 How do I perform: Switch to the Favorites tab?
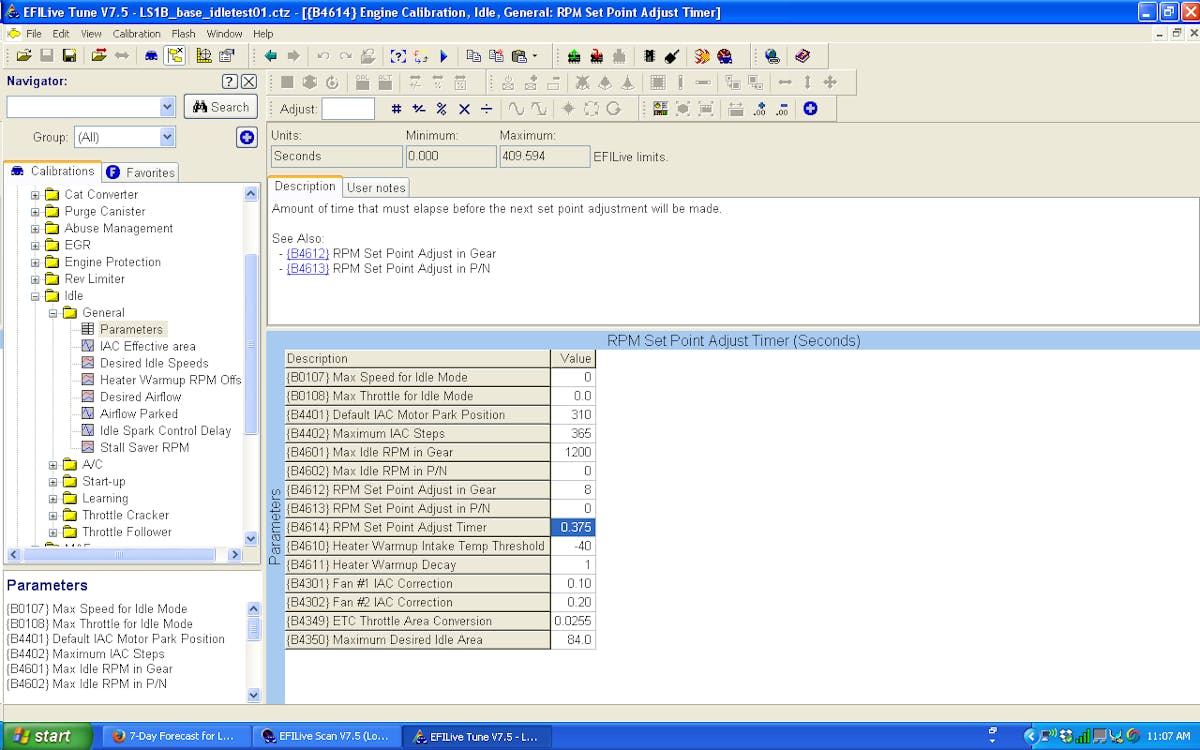coord(141,172)
